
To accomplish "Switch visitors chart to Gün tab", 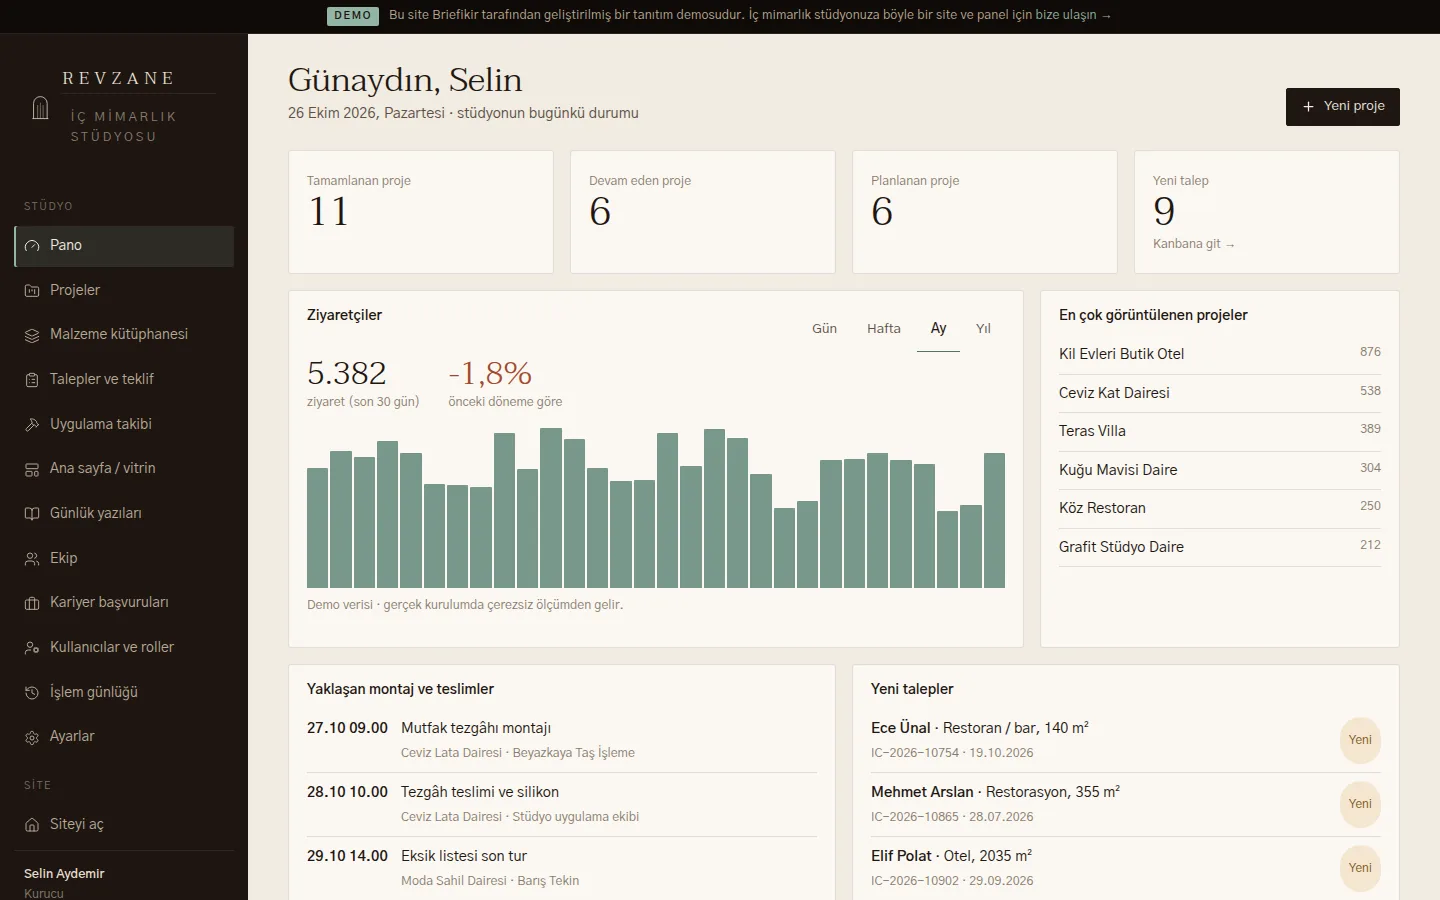I will tap(824, 329).
